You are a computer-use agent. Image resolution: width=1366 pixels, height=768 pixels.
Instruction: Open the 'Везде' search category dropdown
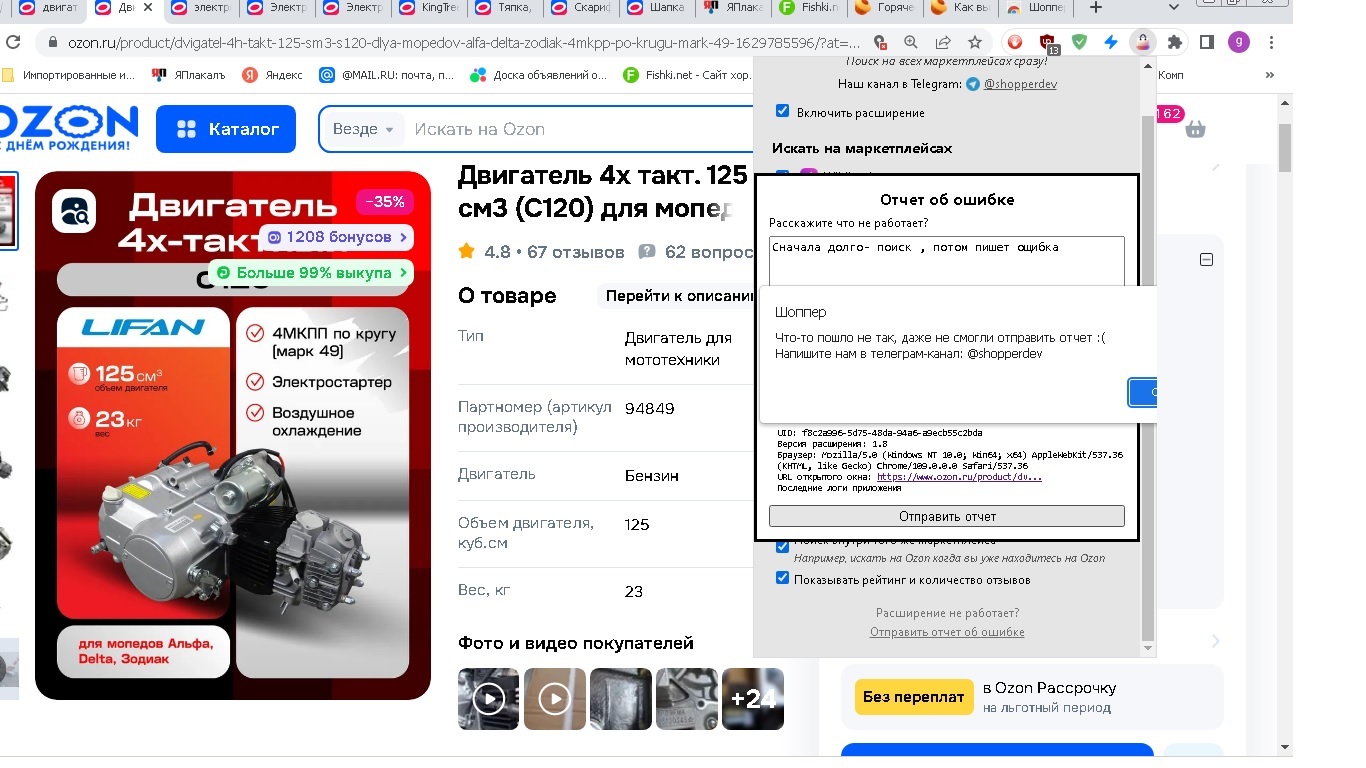click(364, 129)
